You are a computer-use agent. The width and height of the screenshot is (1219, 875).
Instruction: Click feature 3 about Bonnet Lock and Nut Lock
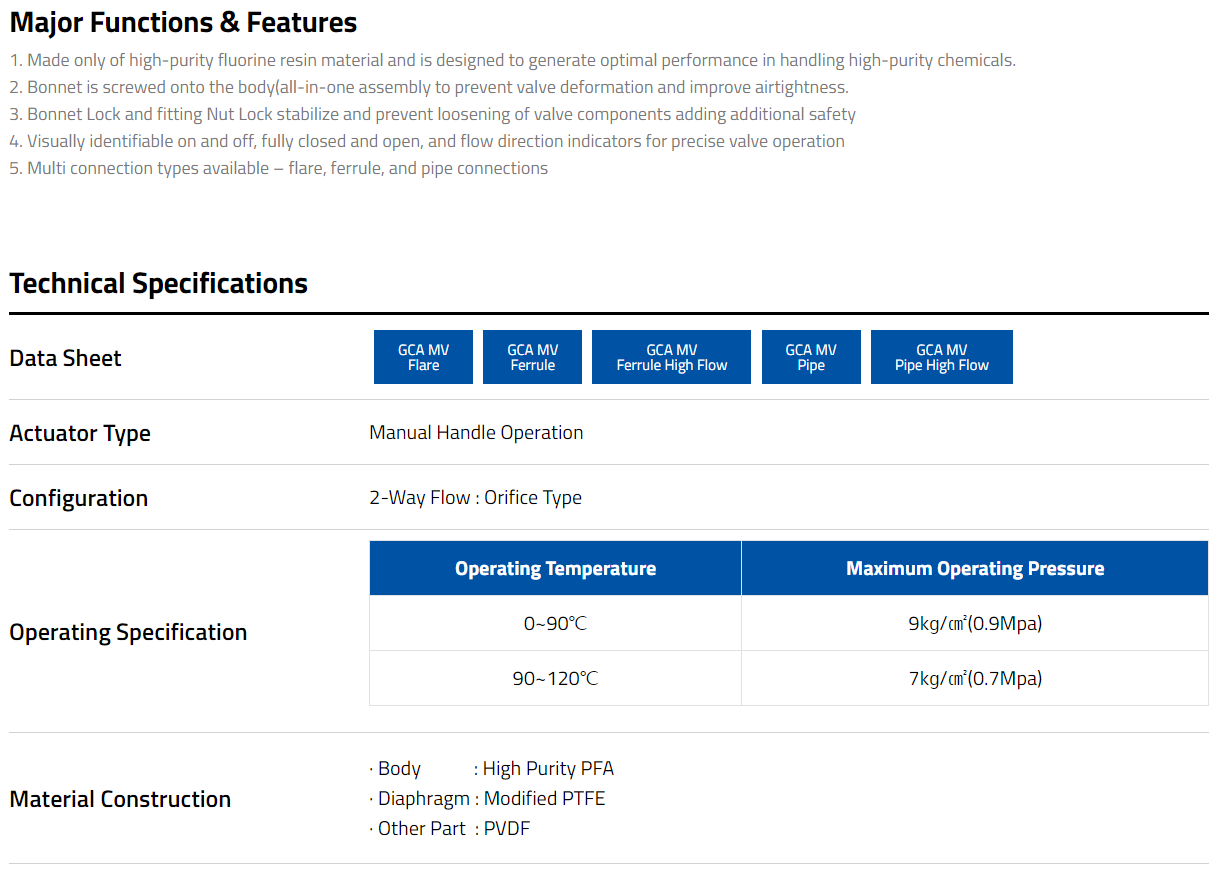(432, 114)
